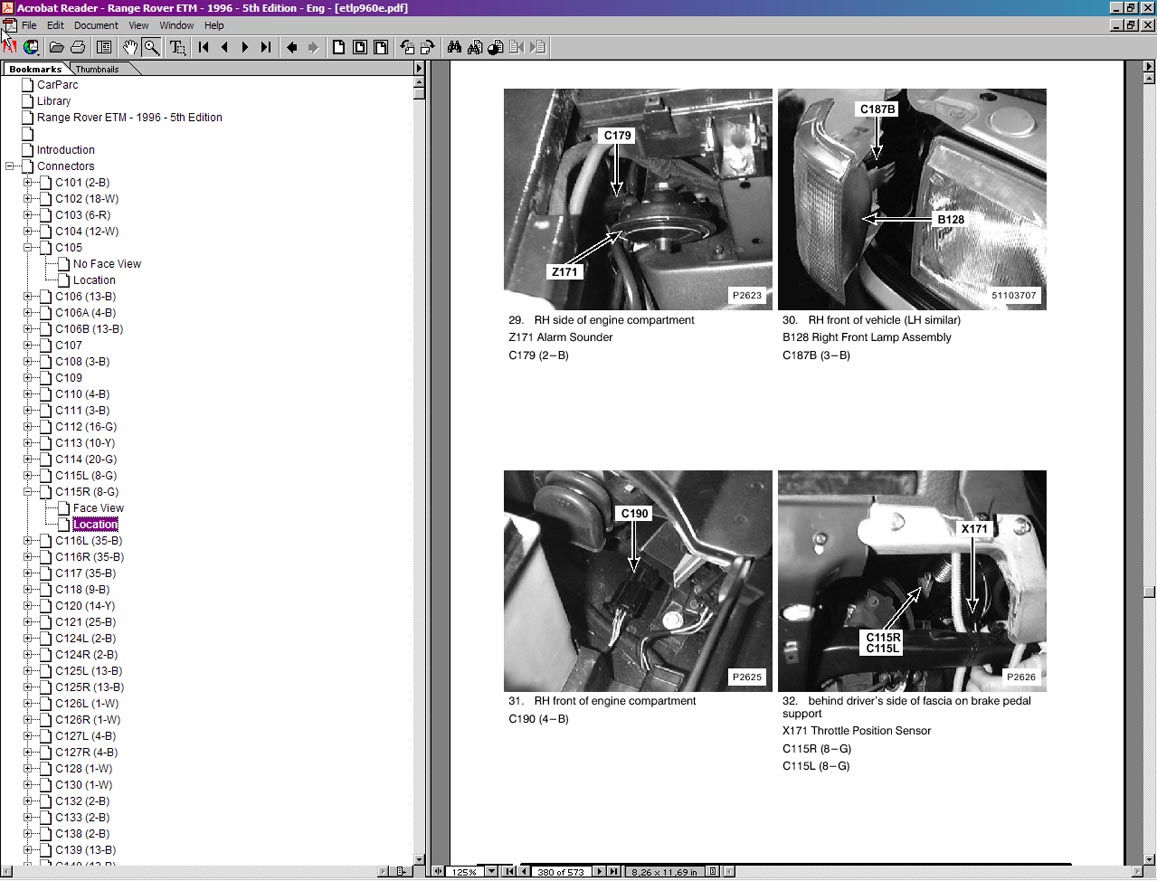1157x881 pixels.
Task: Click the Go to Previous View arrow
Action: (292, 47)
